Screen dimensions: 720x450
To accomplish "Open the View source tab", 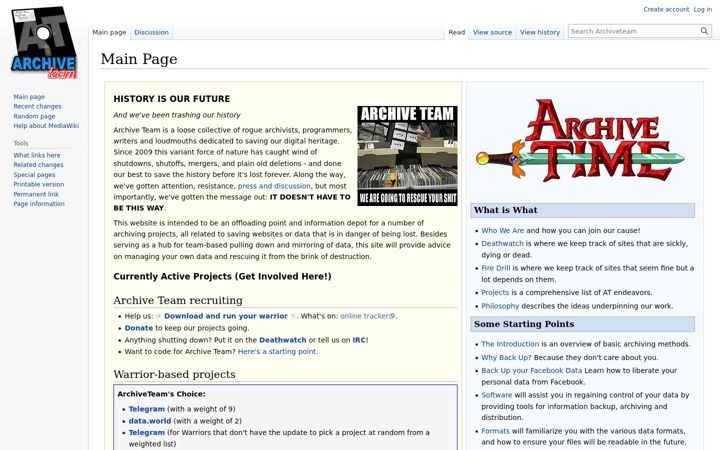I will tap(492, 32).
